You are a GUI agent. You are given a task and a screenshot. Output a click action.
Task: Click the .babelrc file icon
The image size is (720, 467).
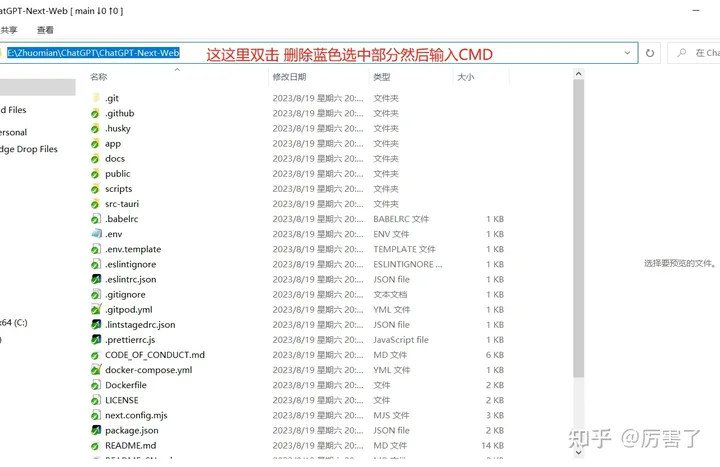pos(96,219)
